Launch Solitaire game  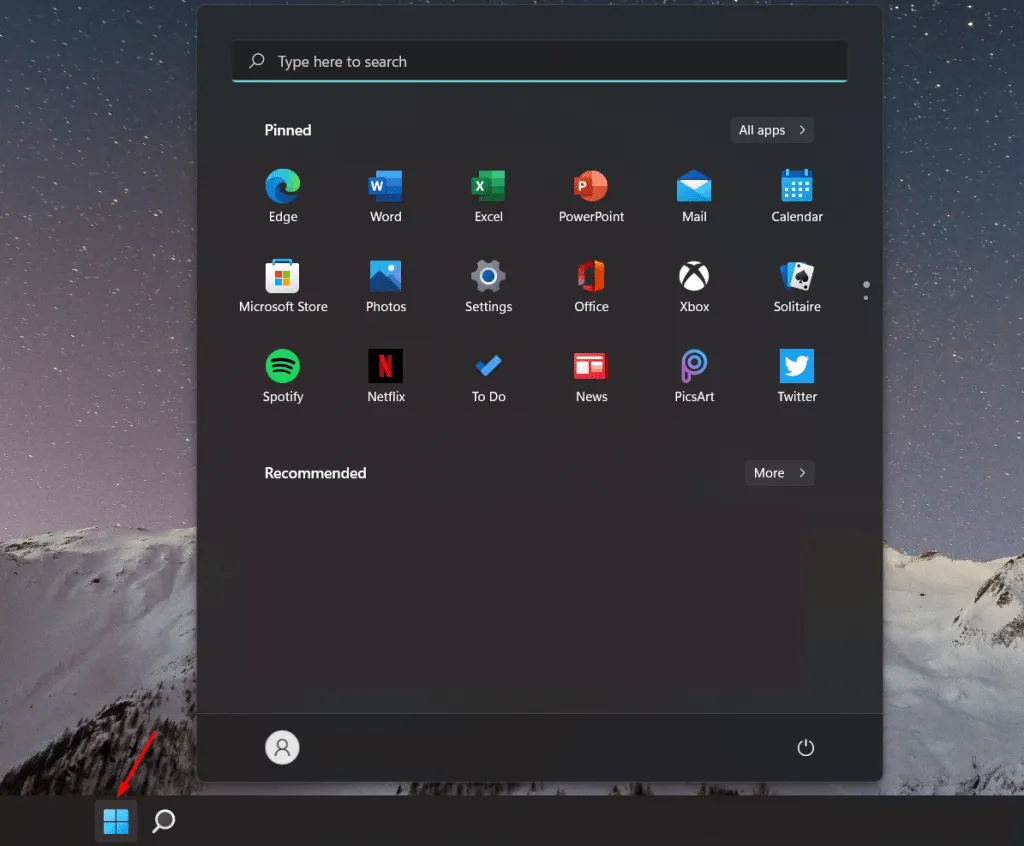pyautogui.click(x=797, y=285)
